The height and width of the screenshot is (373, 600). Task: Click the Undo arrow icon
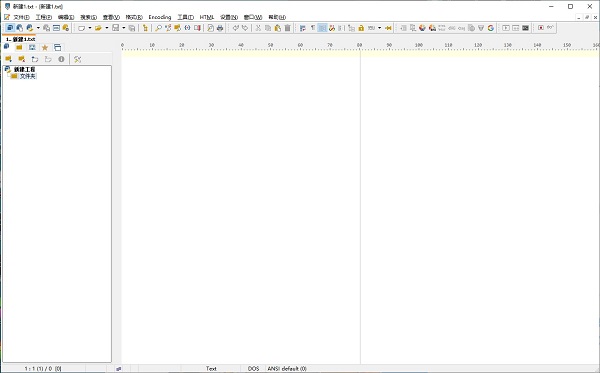pyautogui.click(x=236, y=28)
